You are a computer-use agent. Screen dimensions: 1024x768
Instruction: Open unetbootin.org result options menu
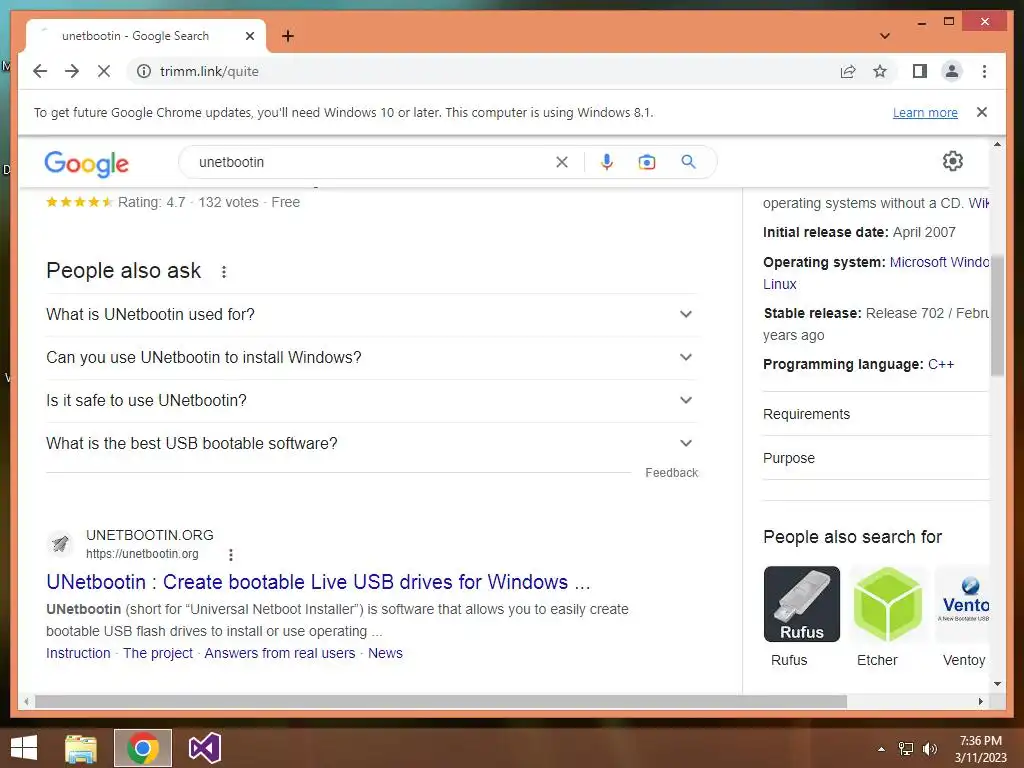[x=231, y=554]
